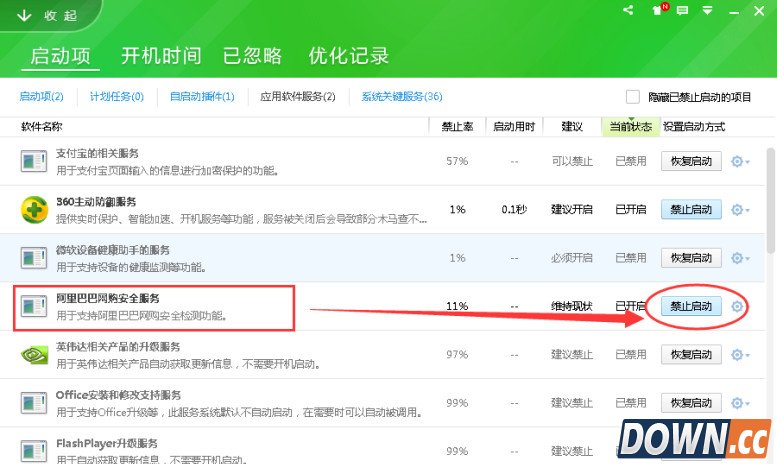The image size is (777, 464).
Task: Click 恢复启动 for 英伟达相关产品的升级服务
Action: (x=691, y=354)
